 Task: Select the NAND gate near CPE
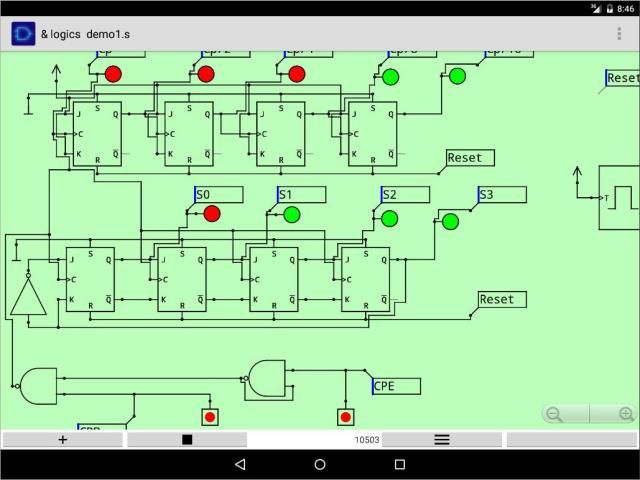(x=267, y=378)
